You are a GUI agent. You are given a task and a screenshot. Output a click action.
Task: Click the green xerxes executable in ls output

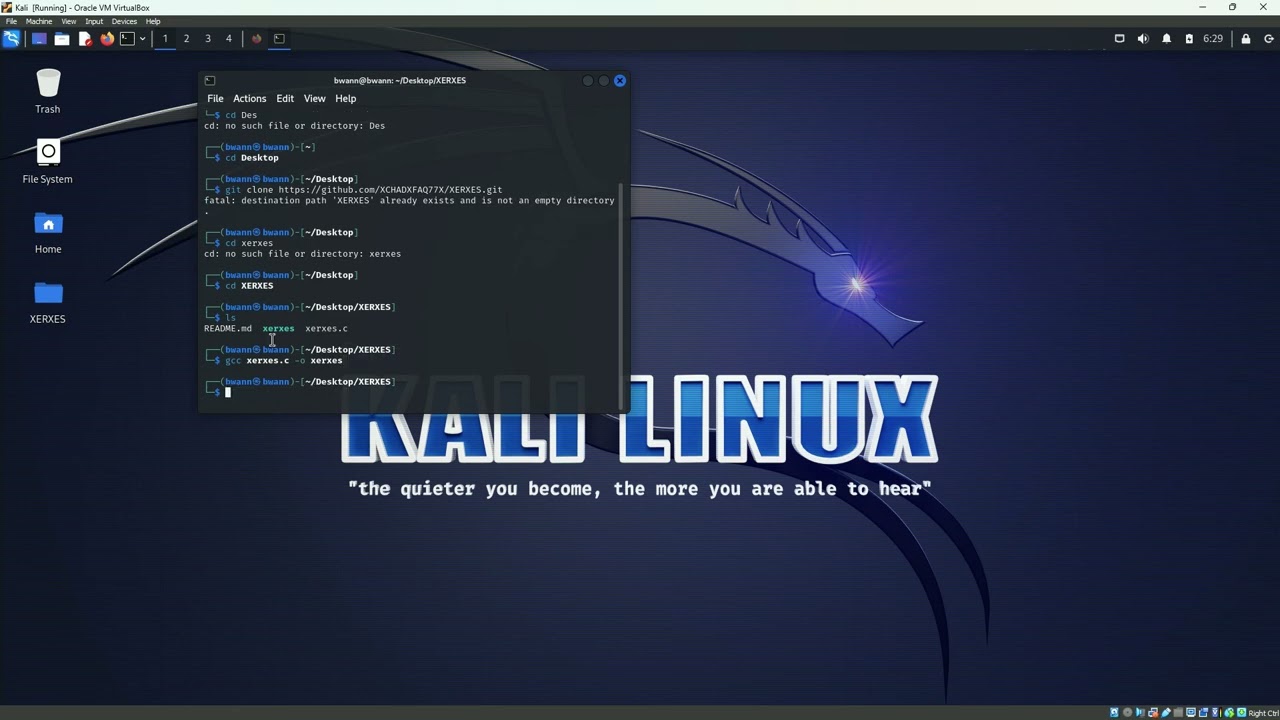278,329
